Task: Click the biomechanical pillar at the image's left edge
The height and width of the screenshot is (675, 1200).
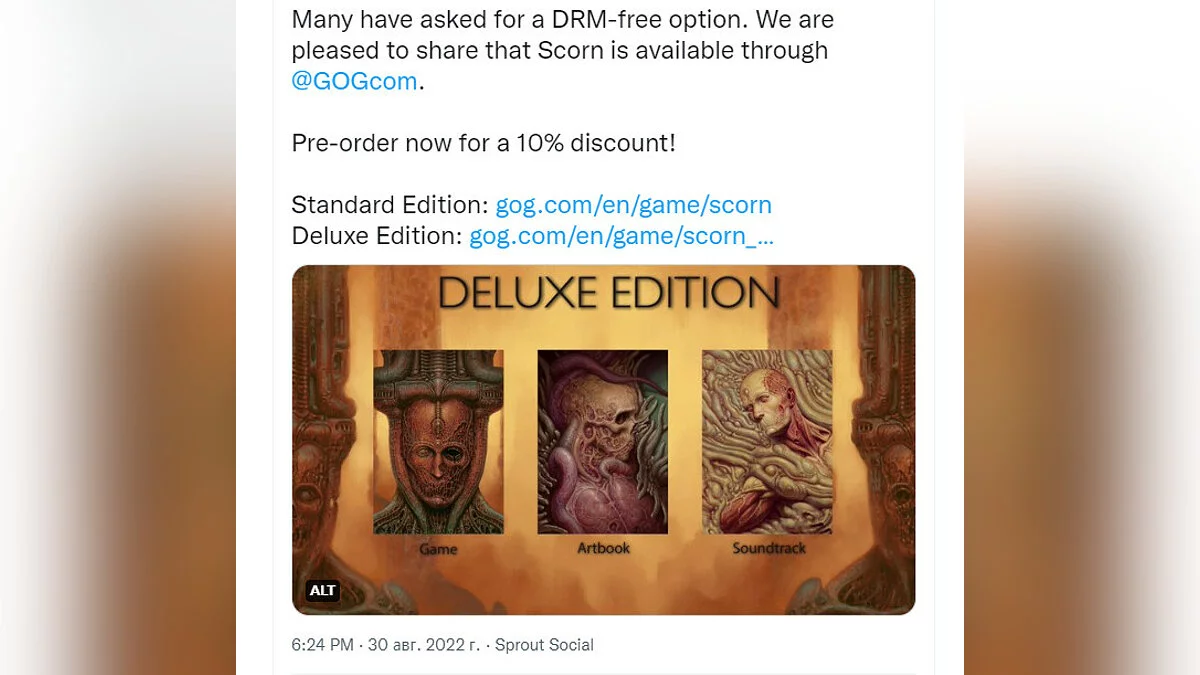Action: click(x=320, y=440)
